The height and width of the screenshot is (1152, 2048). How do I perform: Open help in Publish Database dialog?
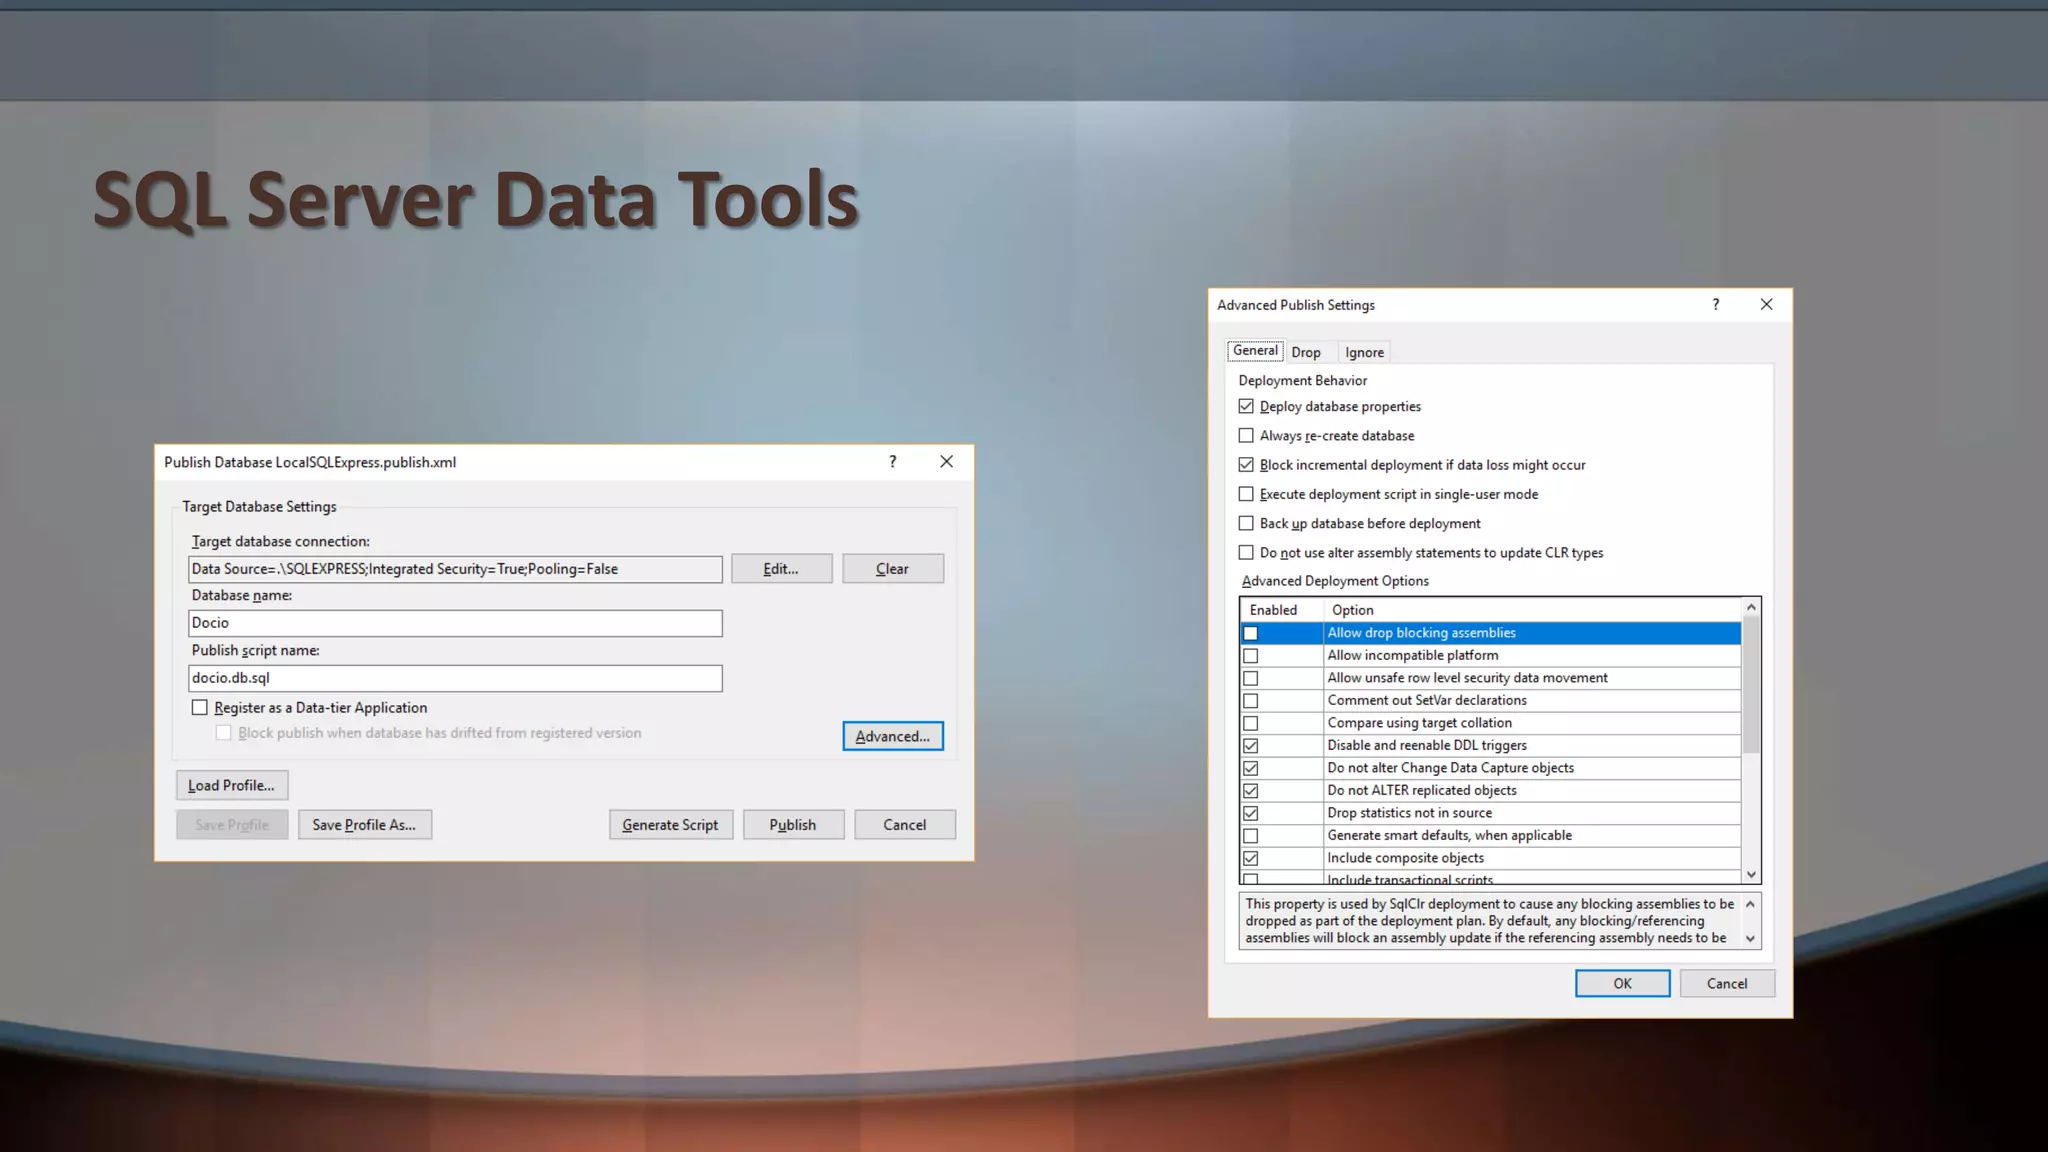pos(893,461)
